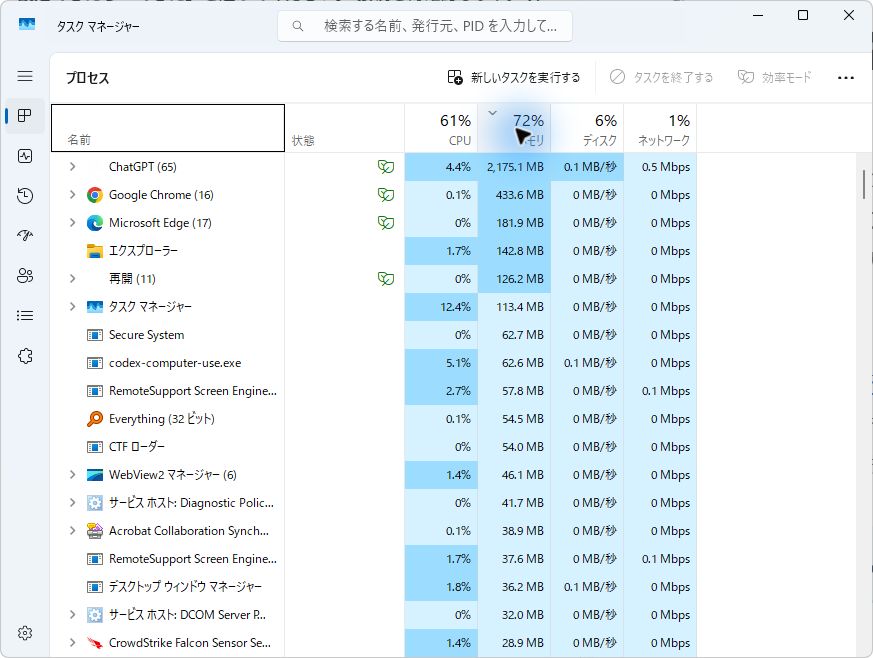Screen dimensions: 873x658
Task: Click the 54.5 MB value for Everything
Action: [523, 419]
